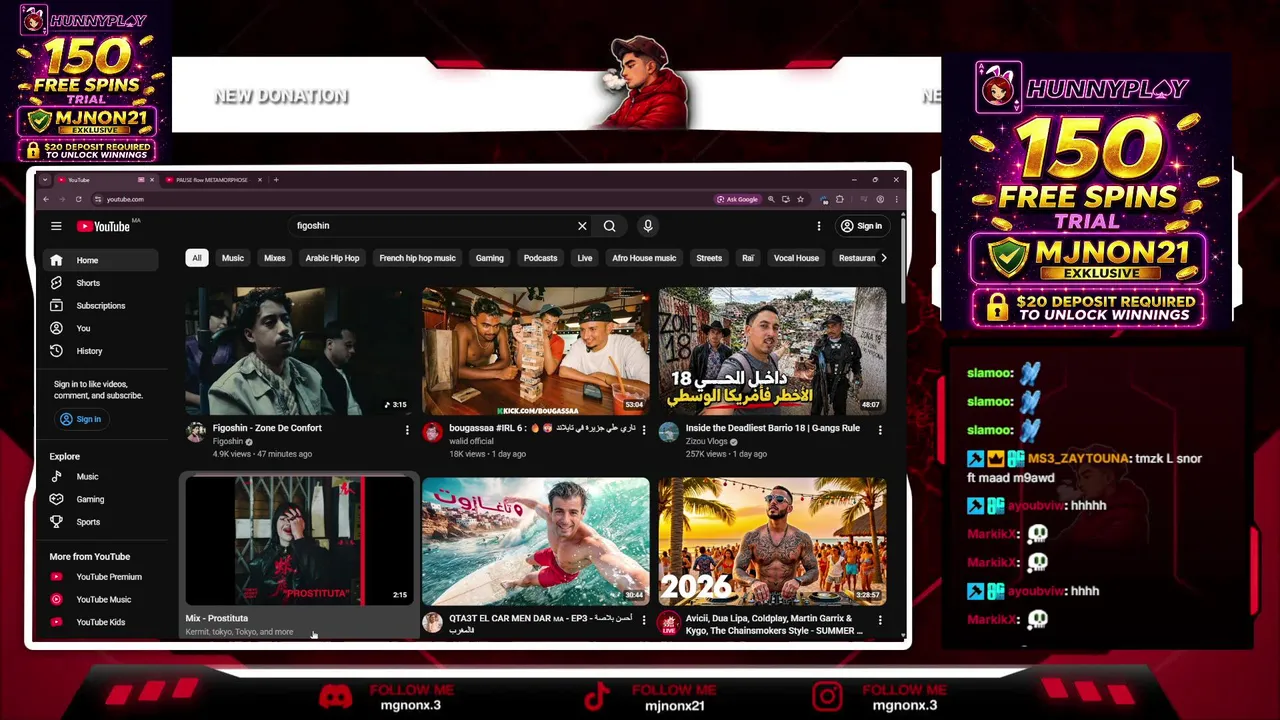Select the Music filter chip

[x=233, y=258]
